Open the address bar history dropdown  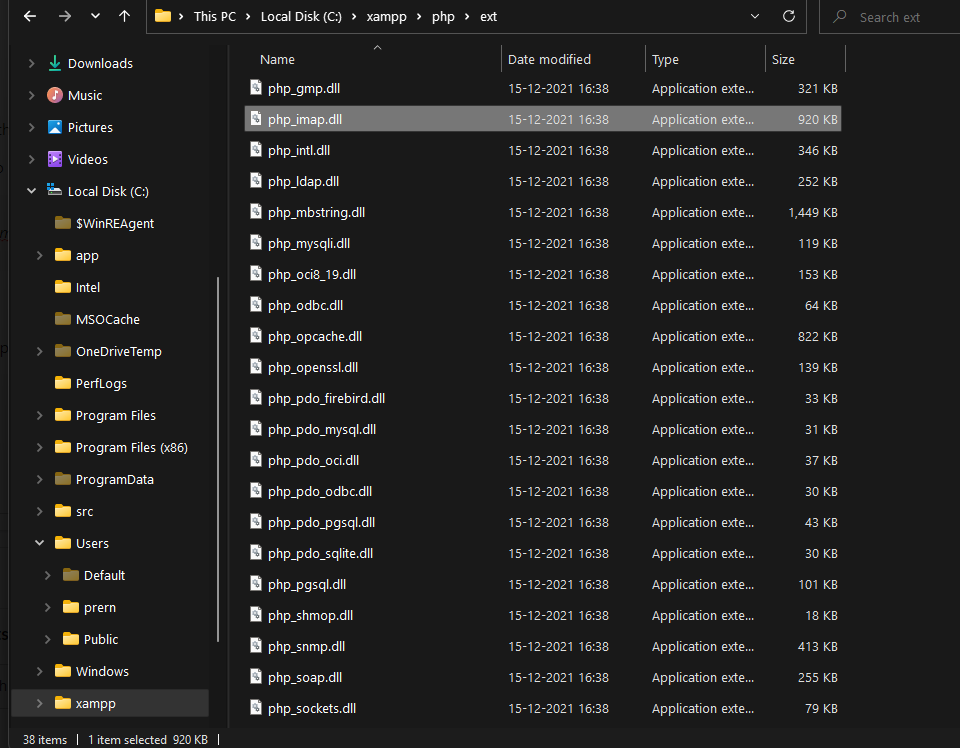(x=755, y=16)
